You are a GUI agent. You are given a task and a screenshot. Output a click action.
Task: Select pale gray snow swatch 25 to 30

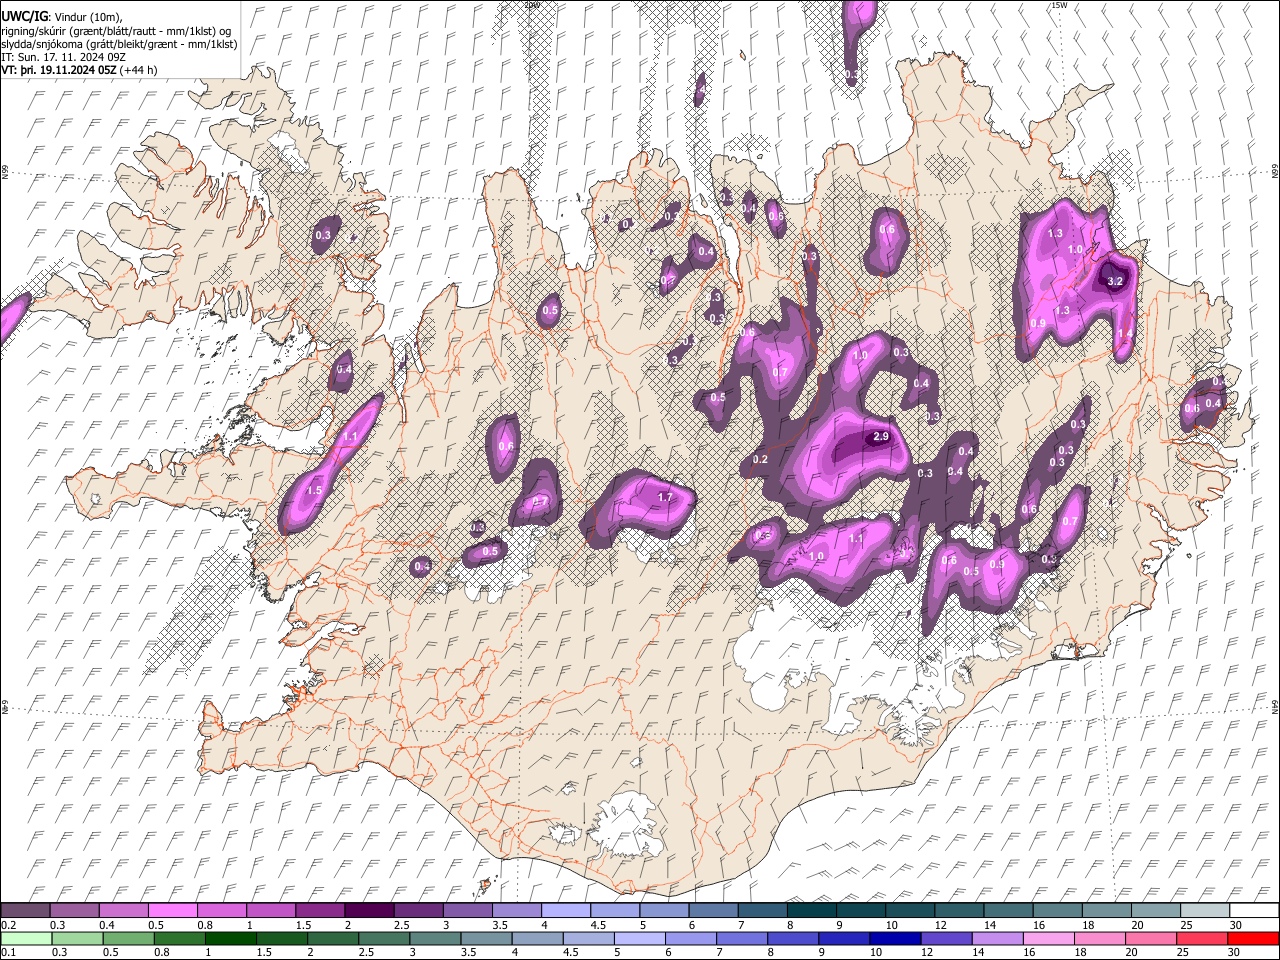pyautogui.click(x=1205, y=911)
